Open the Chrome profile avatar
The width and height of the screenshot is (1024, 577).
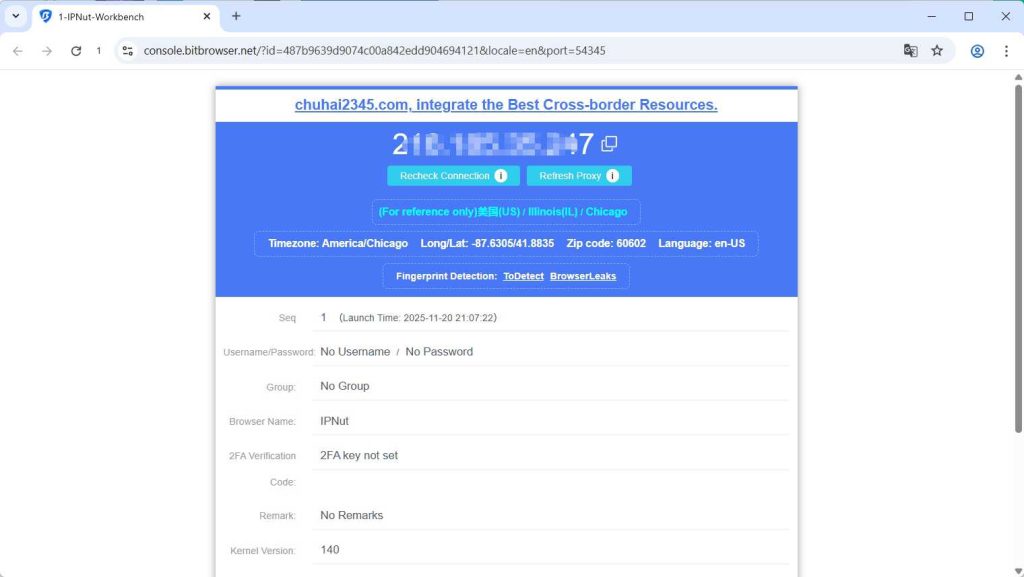977,51
